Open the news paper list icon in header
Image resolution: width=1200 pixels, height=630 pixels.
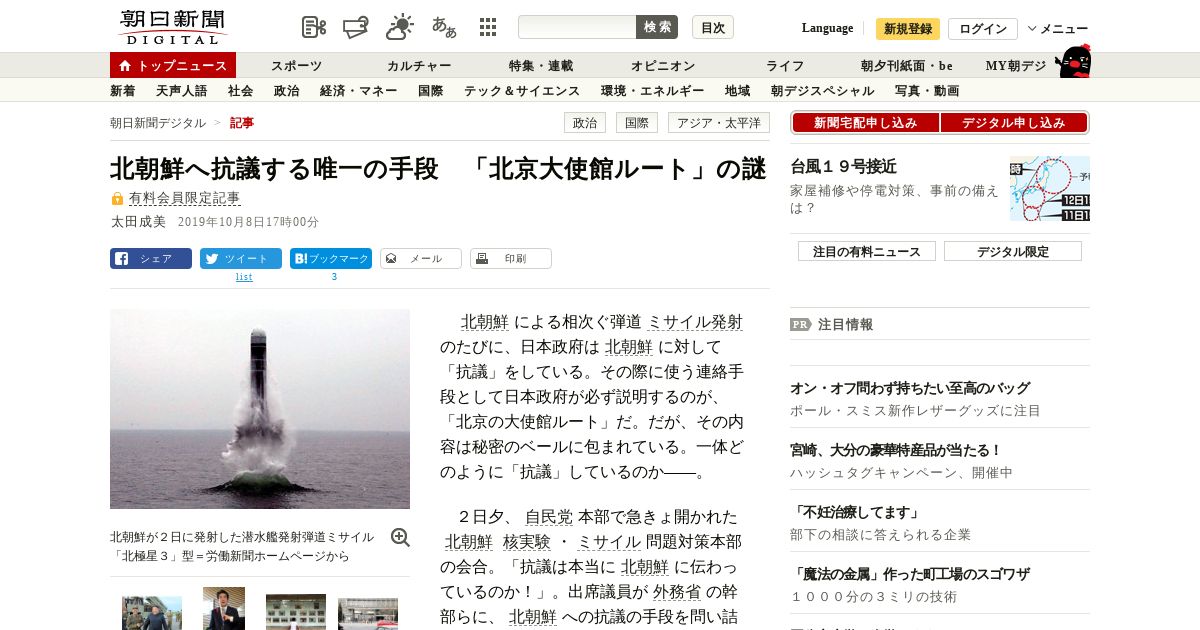314,27
